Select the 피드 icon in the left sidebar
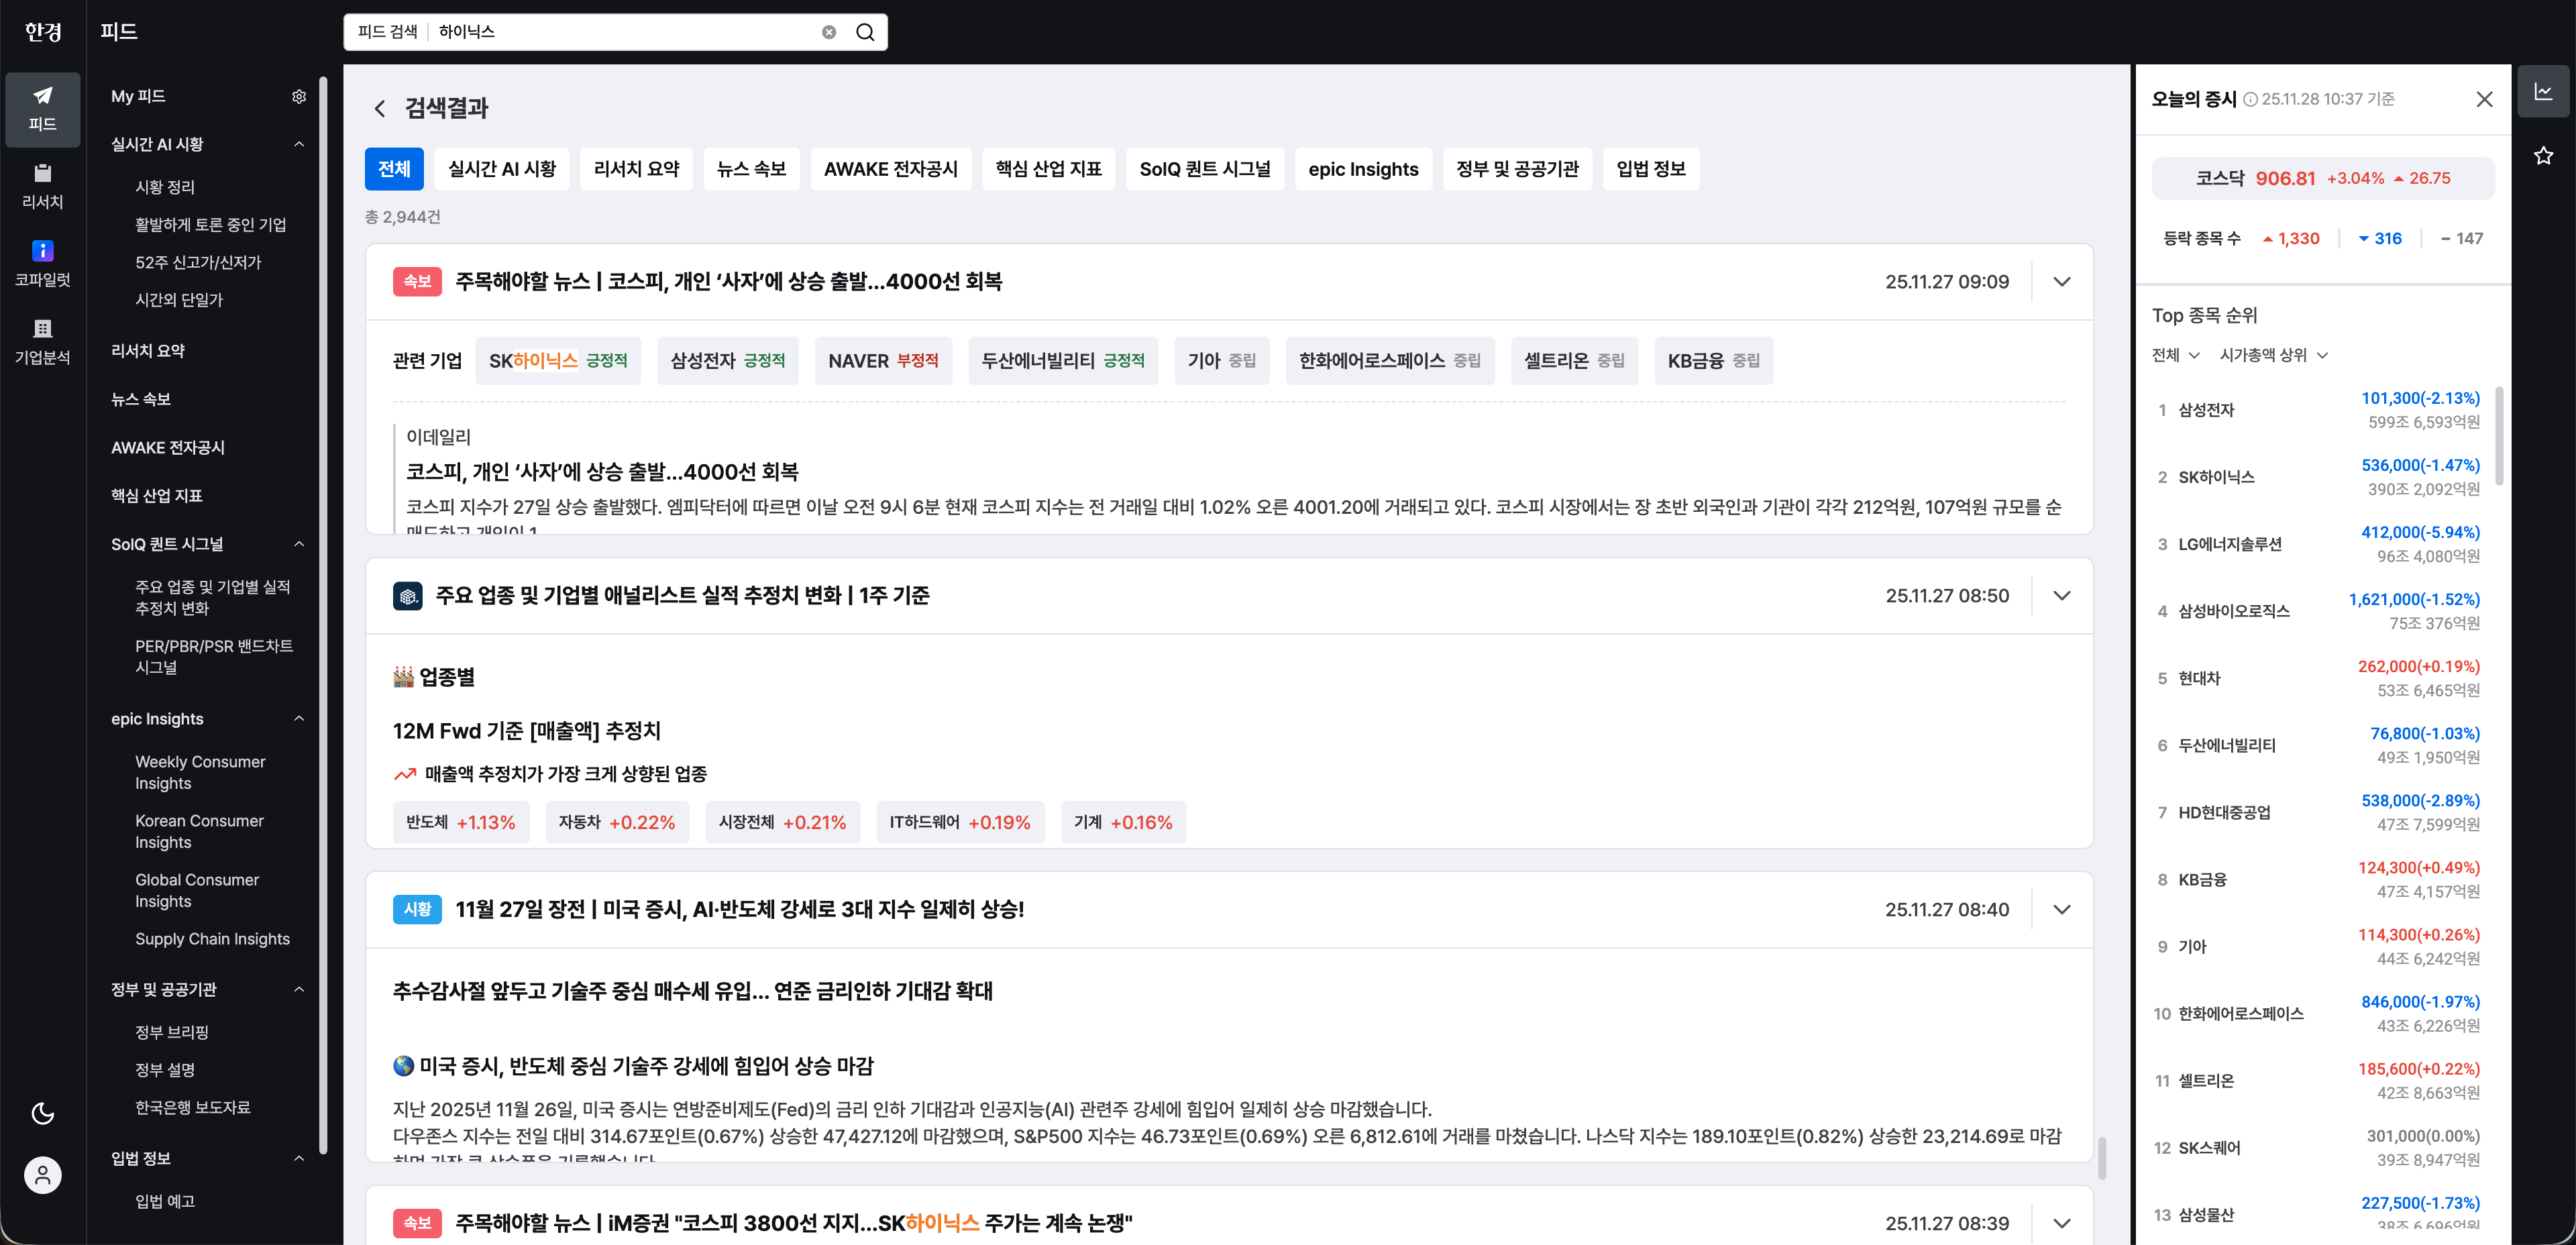 click(42, 109)
